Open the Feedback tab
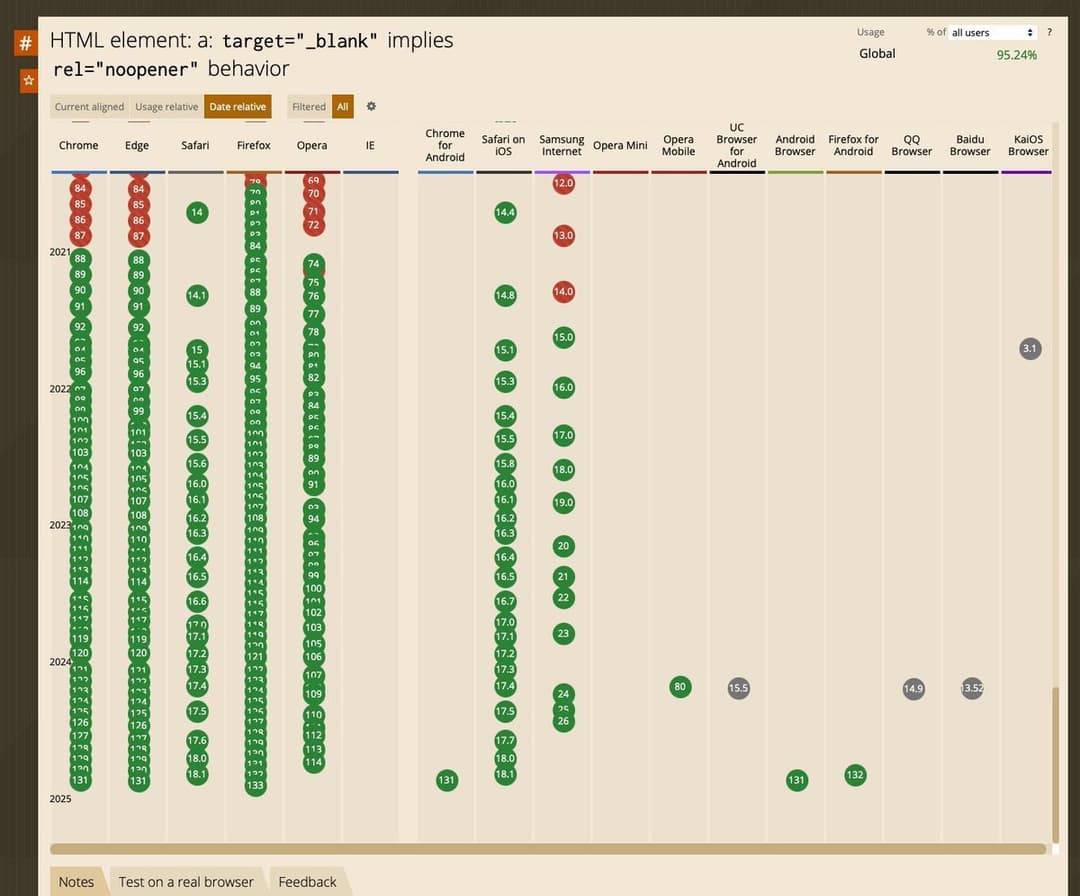Viewport: 1080px width, 896px height. pyautogui.click(x=307, y=882)
